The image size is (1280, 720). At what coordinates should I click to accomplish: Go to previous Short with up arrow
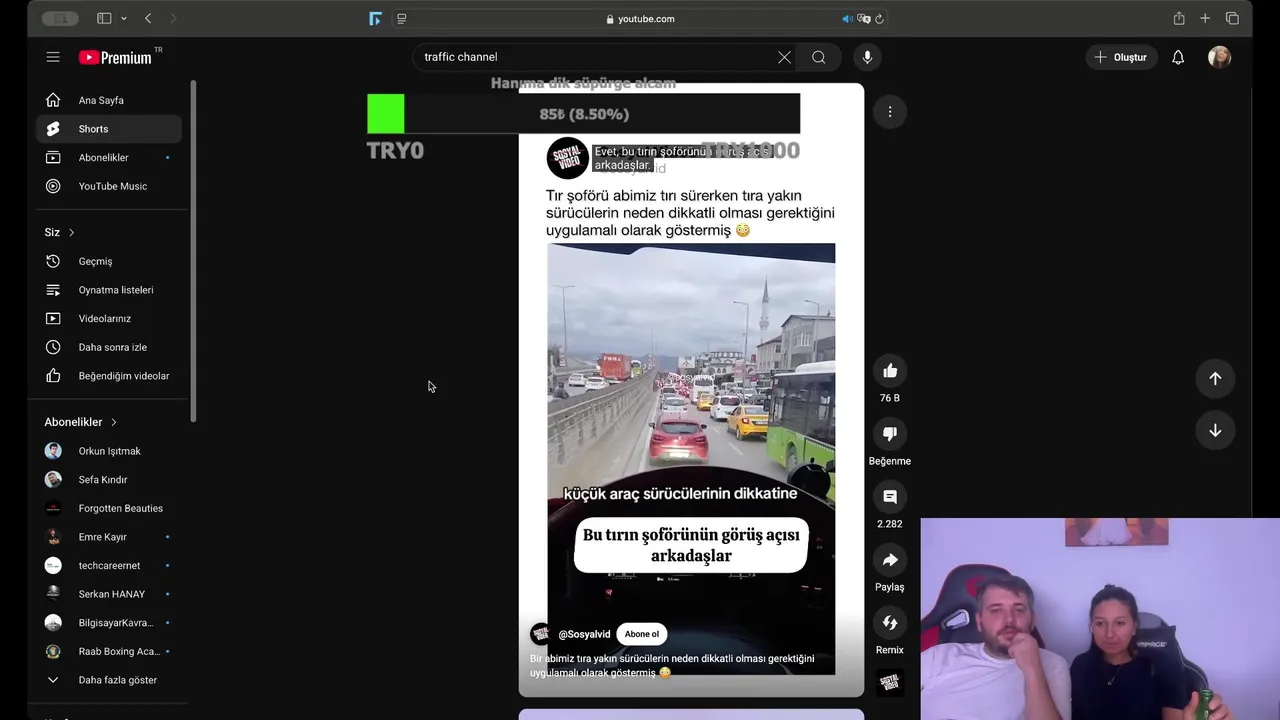1215,378
